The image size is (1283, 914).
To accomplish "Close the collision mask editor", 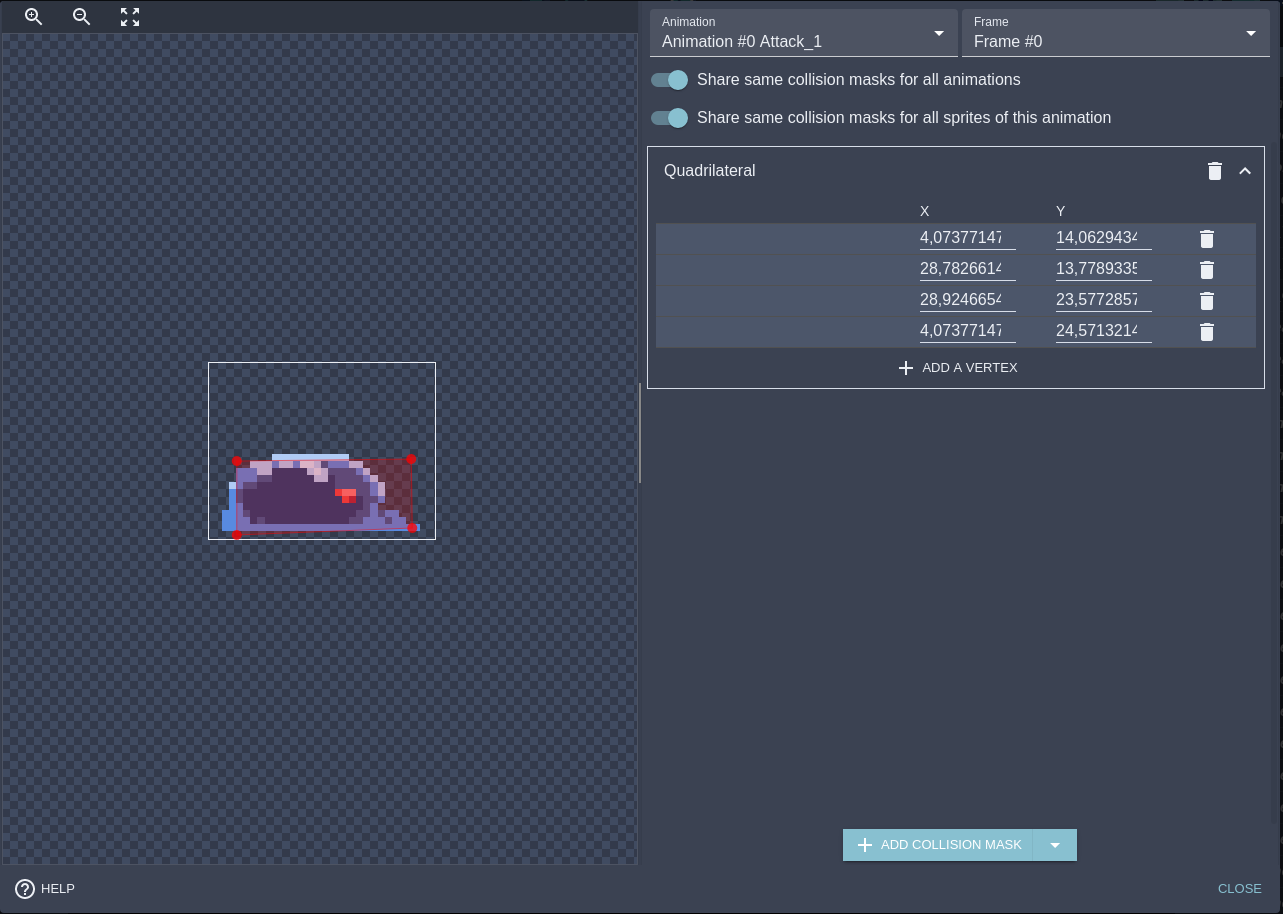I will point(1240,889).
